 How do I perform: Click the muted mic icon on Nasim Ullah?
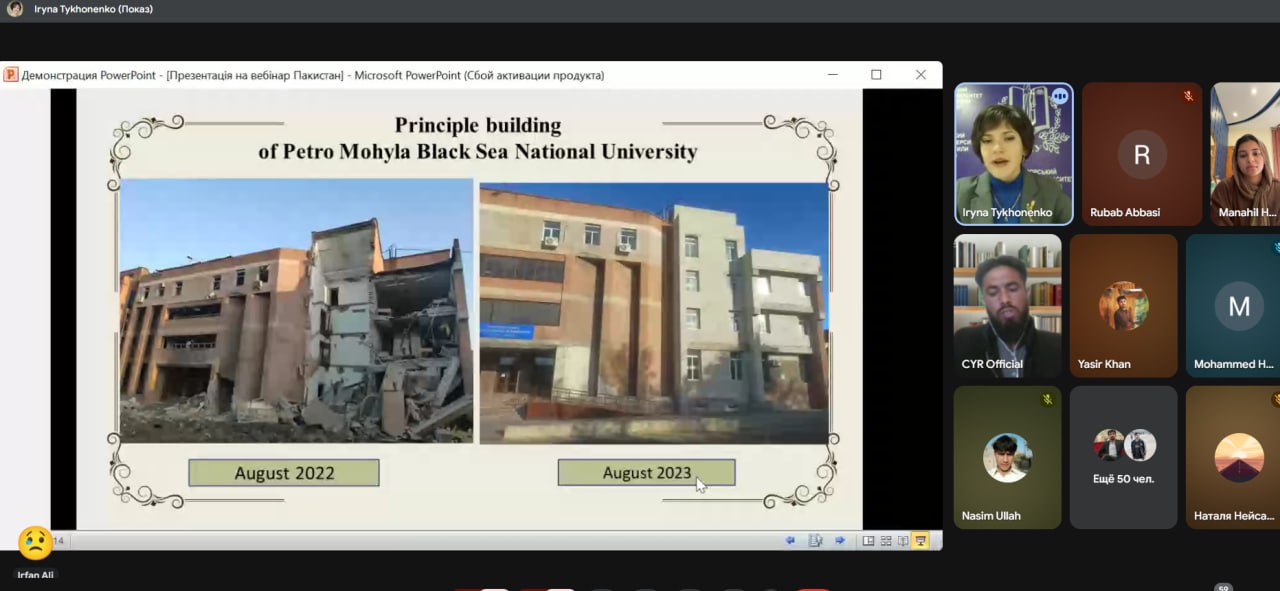tap(1047, 400)
